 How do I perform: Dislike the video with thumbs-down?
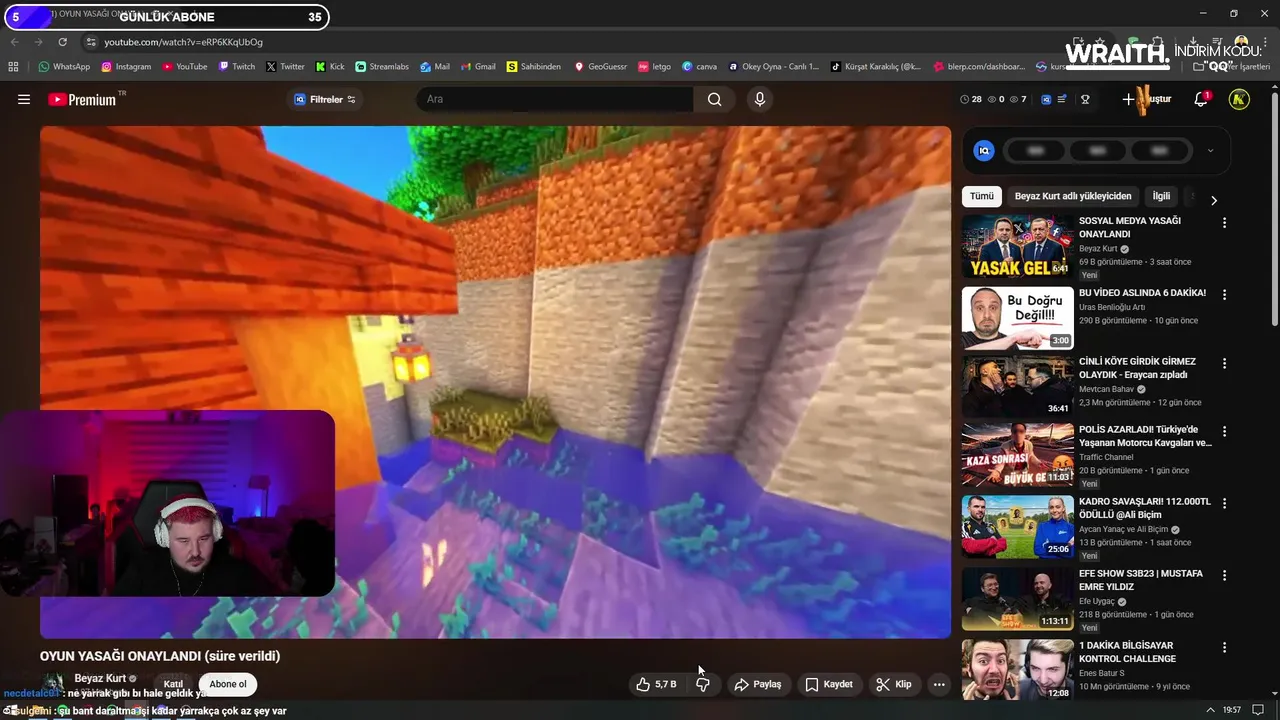coord(703,684)
